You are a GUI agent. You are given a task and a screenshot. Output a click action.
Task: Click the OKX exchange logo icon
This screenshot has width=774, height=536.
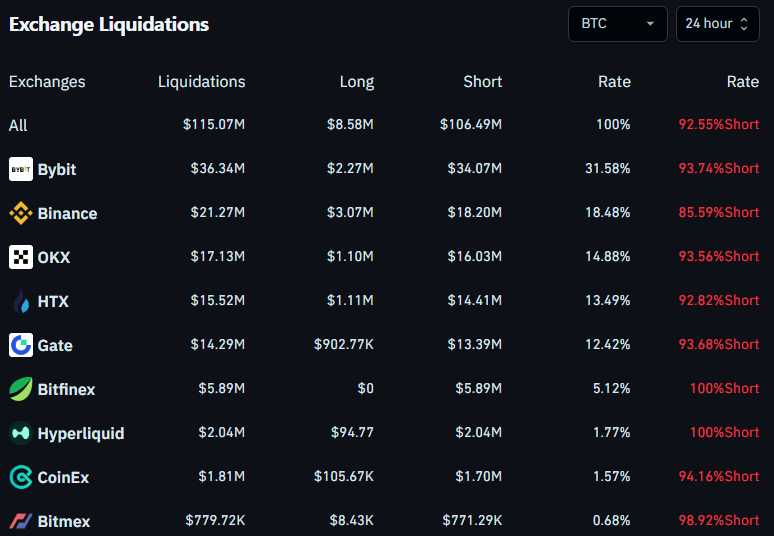click(21, 257)
